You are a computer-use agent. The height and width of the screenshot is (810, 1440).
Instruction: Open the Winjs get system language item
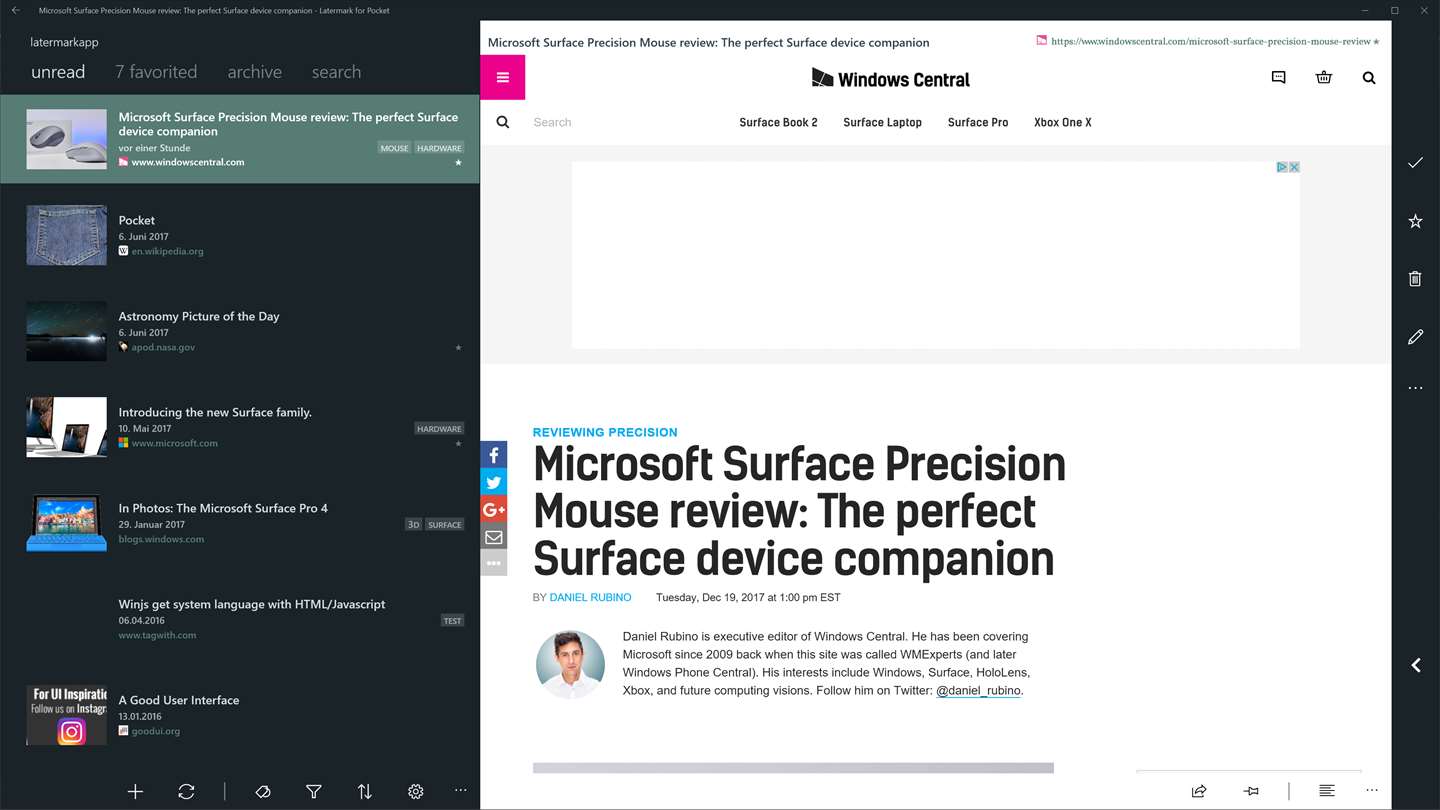(x=240, y=619)
